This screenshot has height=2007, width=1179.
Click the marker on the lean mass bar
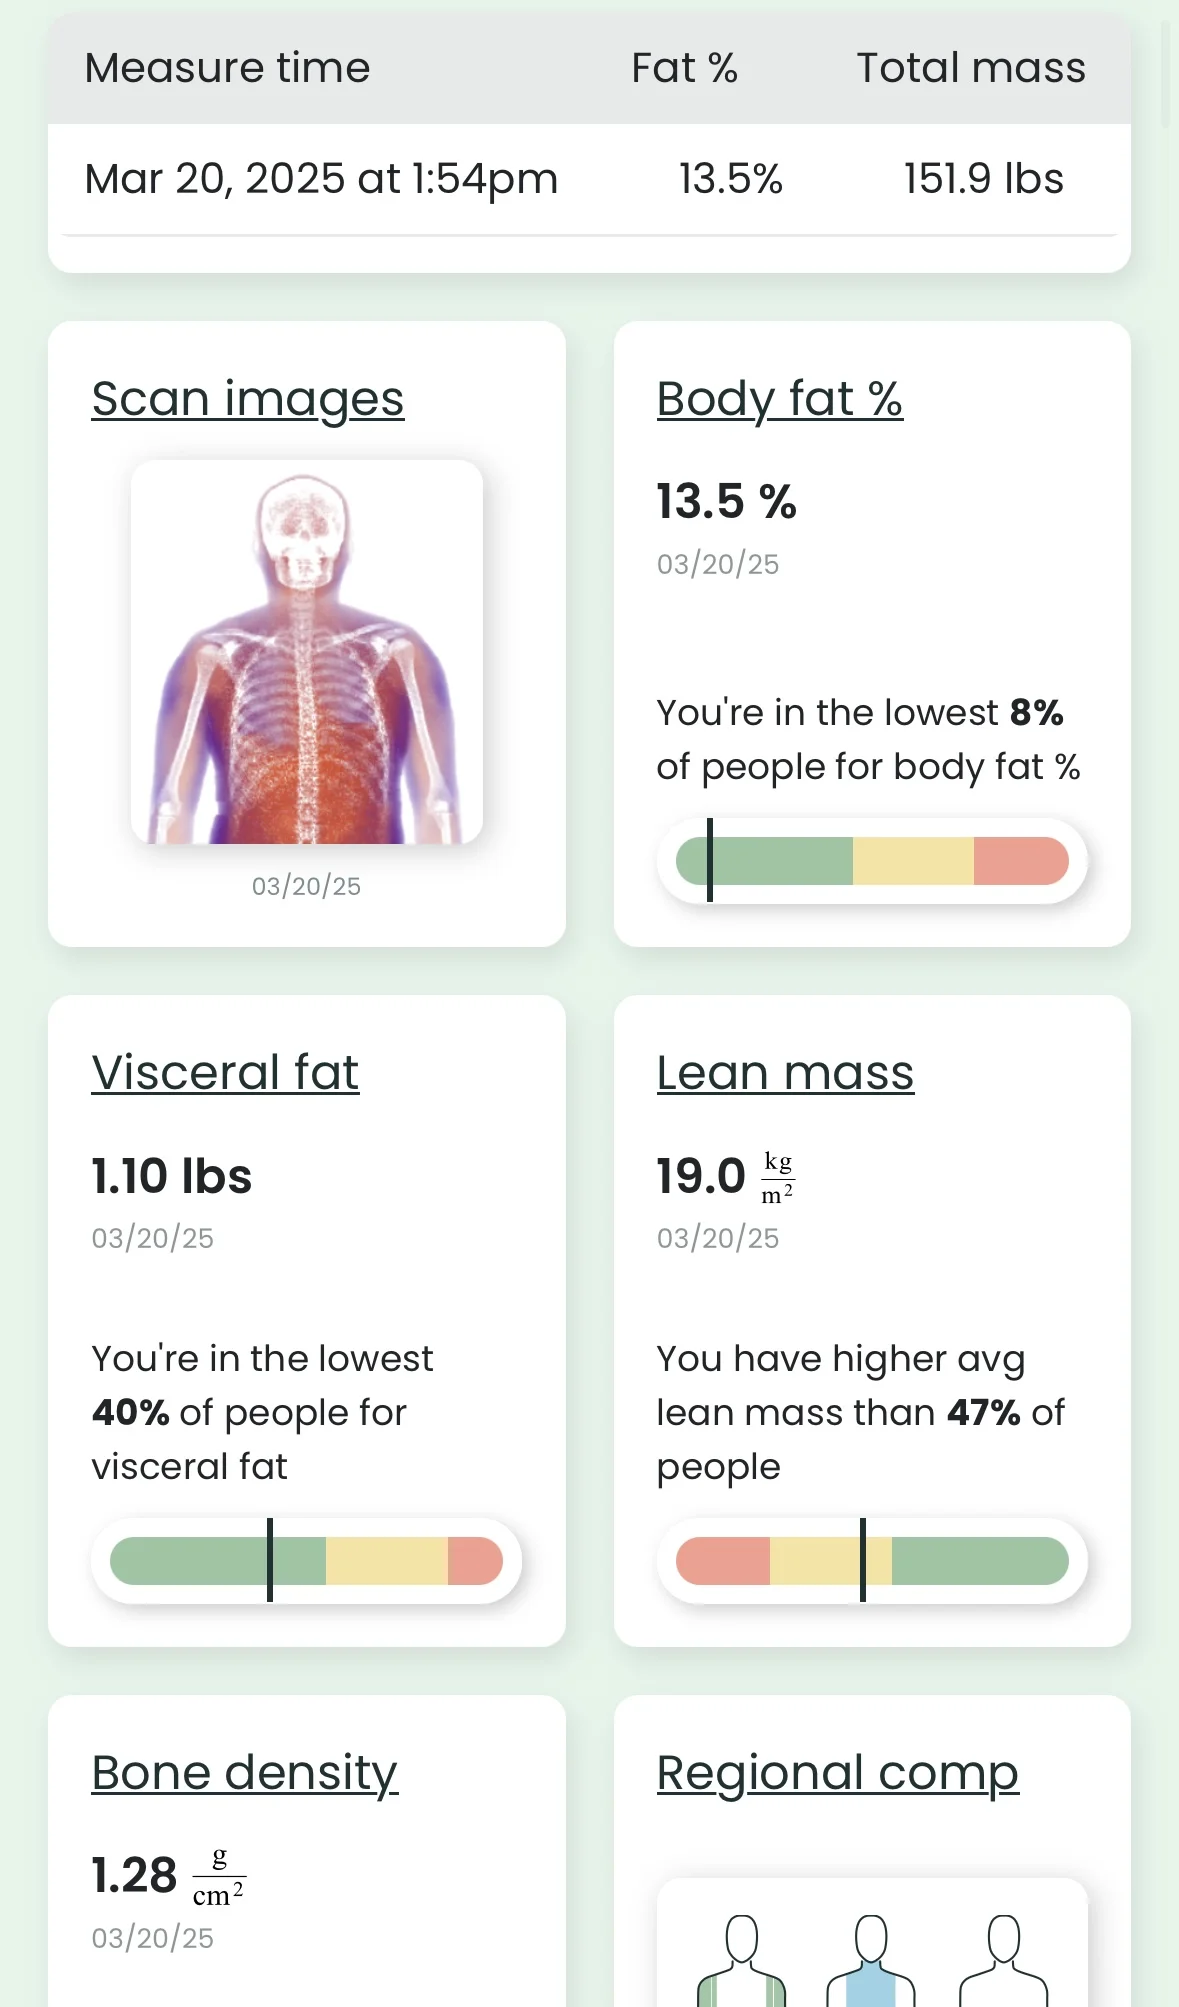[x=863, y=1560]
